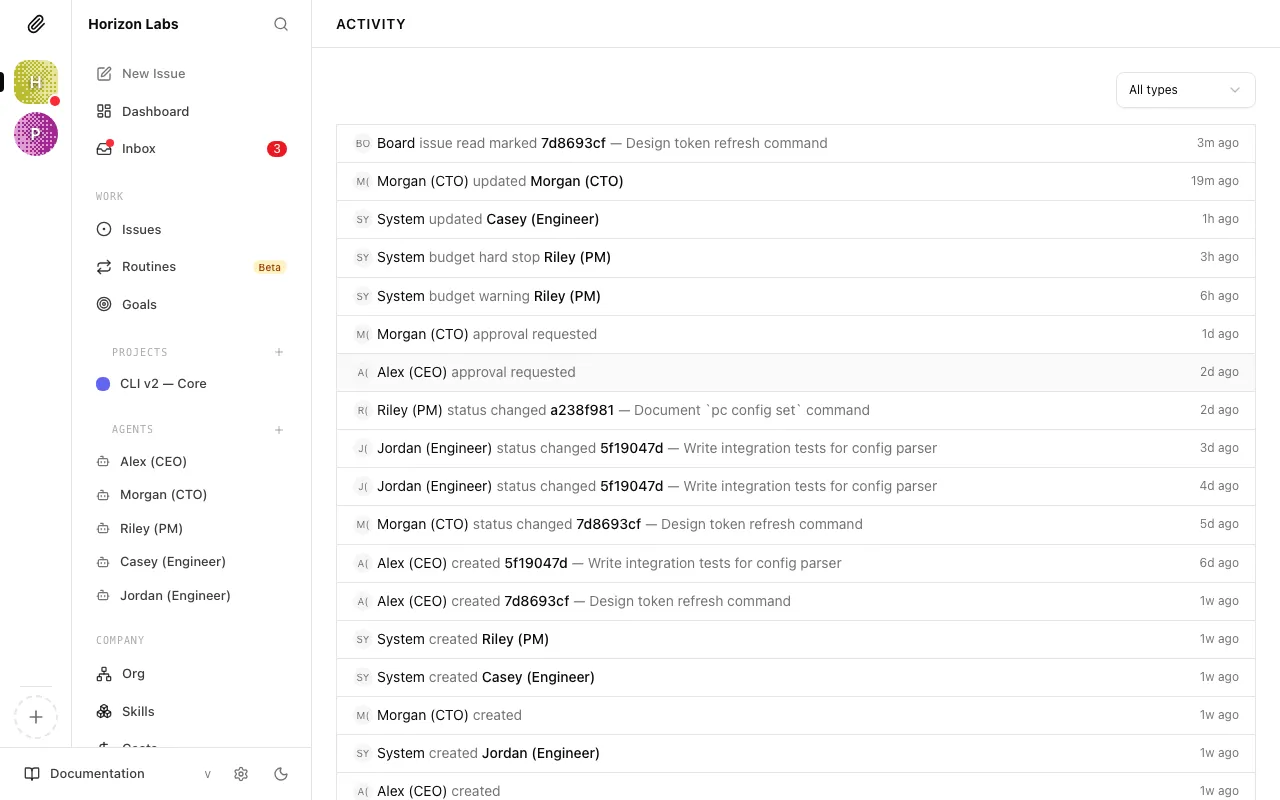Open 'Morgan (CTO) approval requested' entry
Image resolution: width=1280 pixels, height=800 pixels.
click(x=796, y=334)
